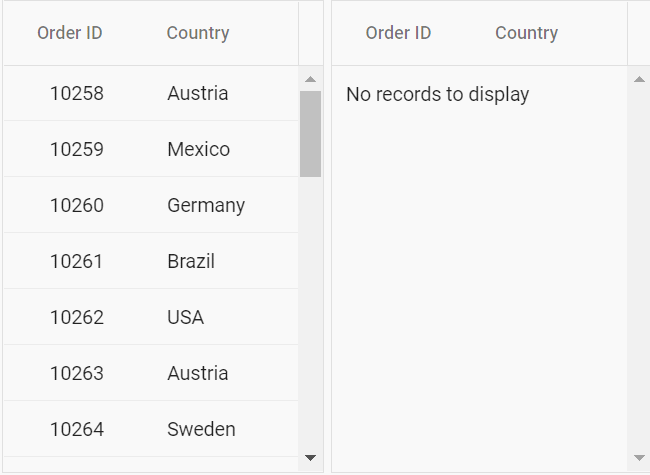Select order 10258 cell
Image resolution: width=650 pixels, height=475 pixels.
tap(77, 94)
